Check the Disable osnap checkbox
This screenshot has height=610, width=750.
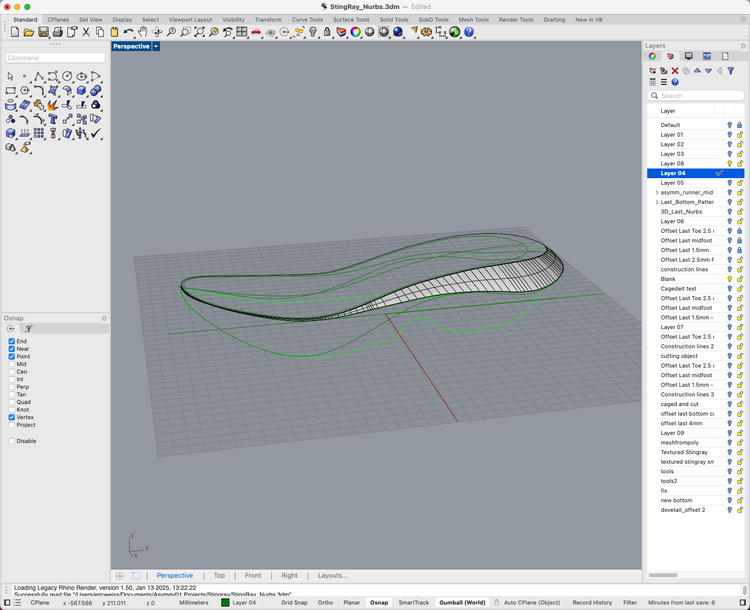tap(11, 441)
